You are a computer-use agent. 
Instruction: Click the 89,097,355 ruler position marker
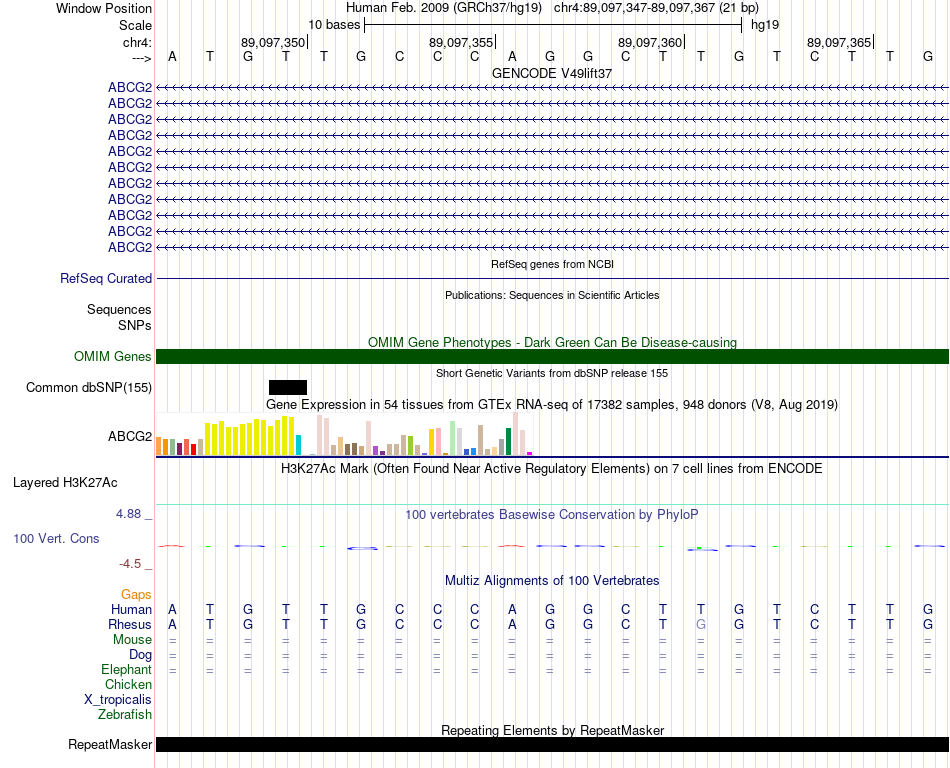click(462, 42)
